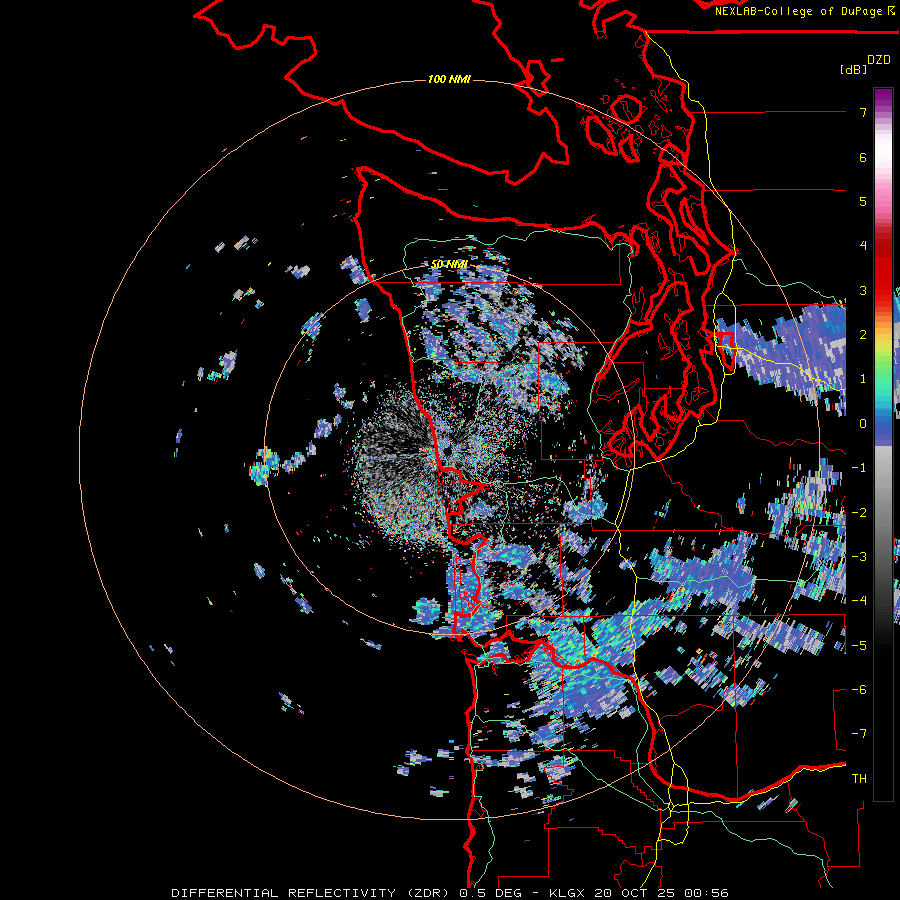Click the '100 NMI' range ring label
900x900 pixels.
[x=449, y=79]
